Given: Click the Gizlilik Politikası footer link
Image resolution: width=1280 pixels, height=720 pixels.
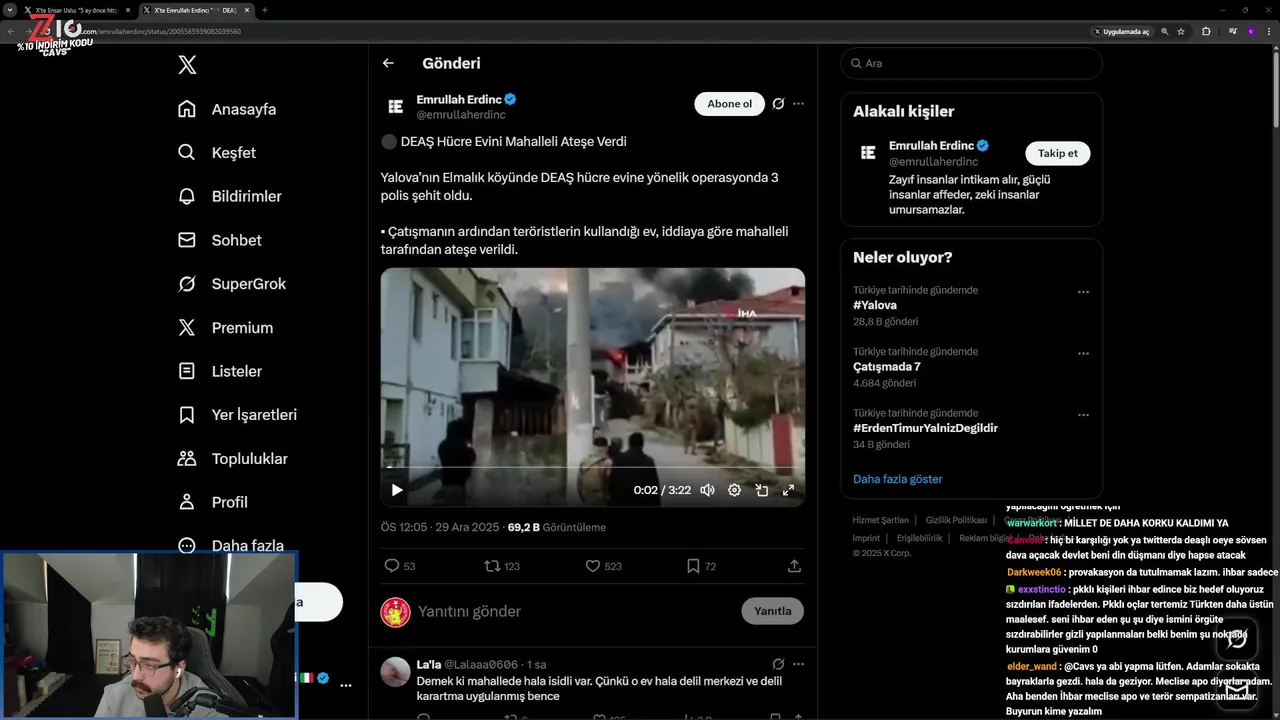Looking at the screenshot, I should 956,520.
